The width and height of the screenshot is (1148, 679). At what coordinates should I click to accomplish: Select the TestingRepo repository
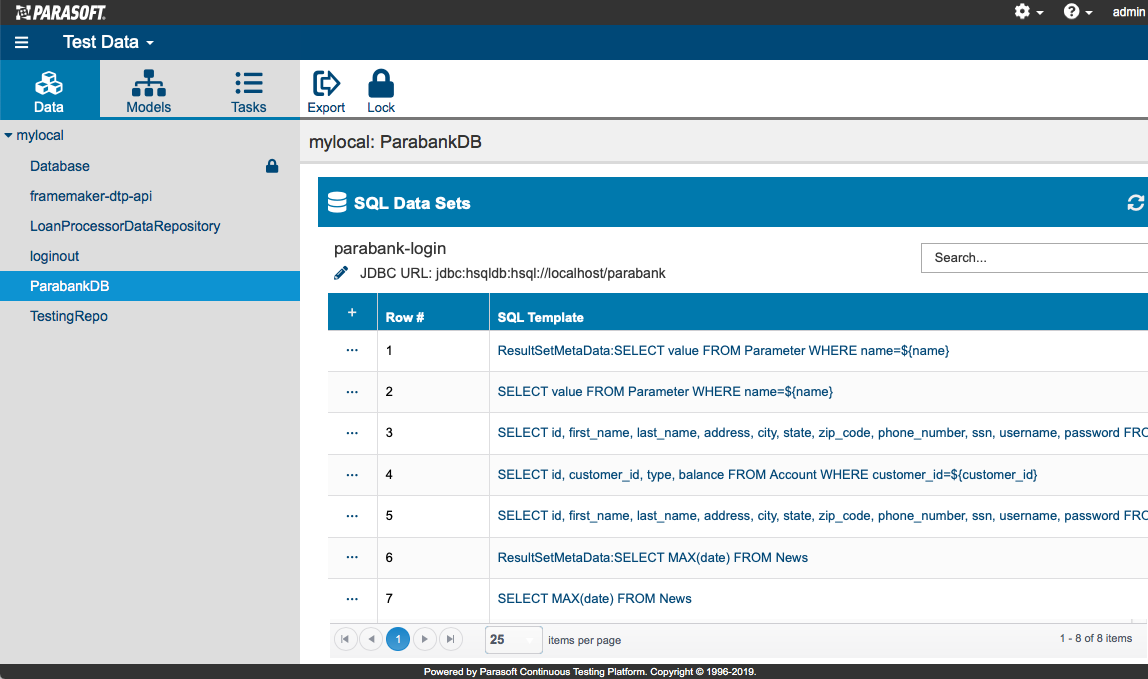click(x=69, y=316)
